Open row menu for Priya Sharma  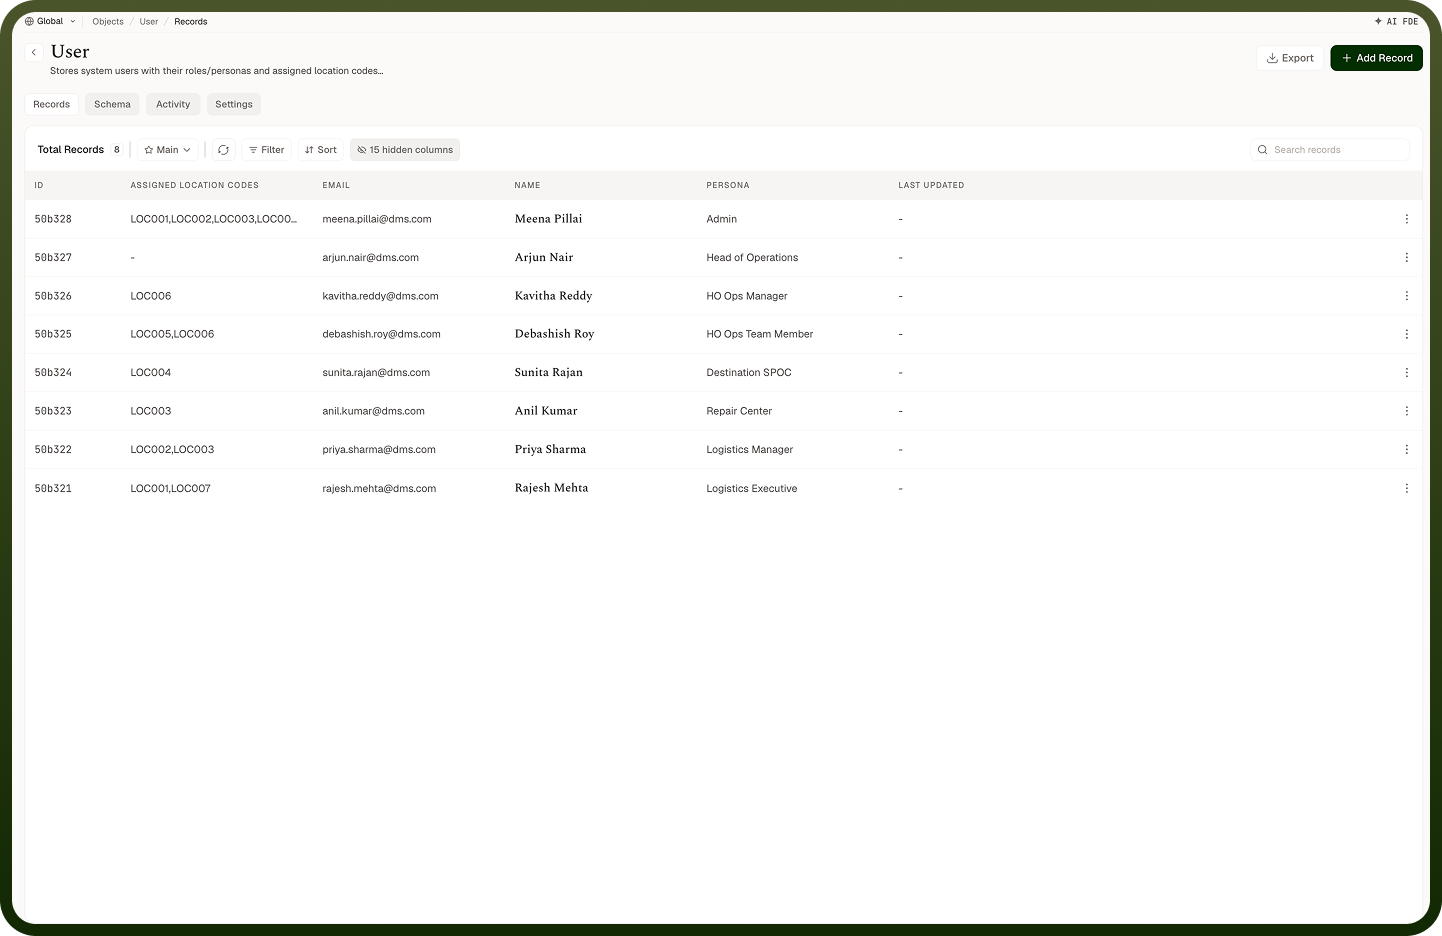(1406, 449)
